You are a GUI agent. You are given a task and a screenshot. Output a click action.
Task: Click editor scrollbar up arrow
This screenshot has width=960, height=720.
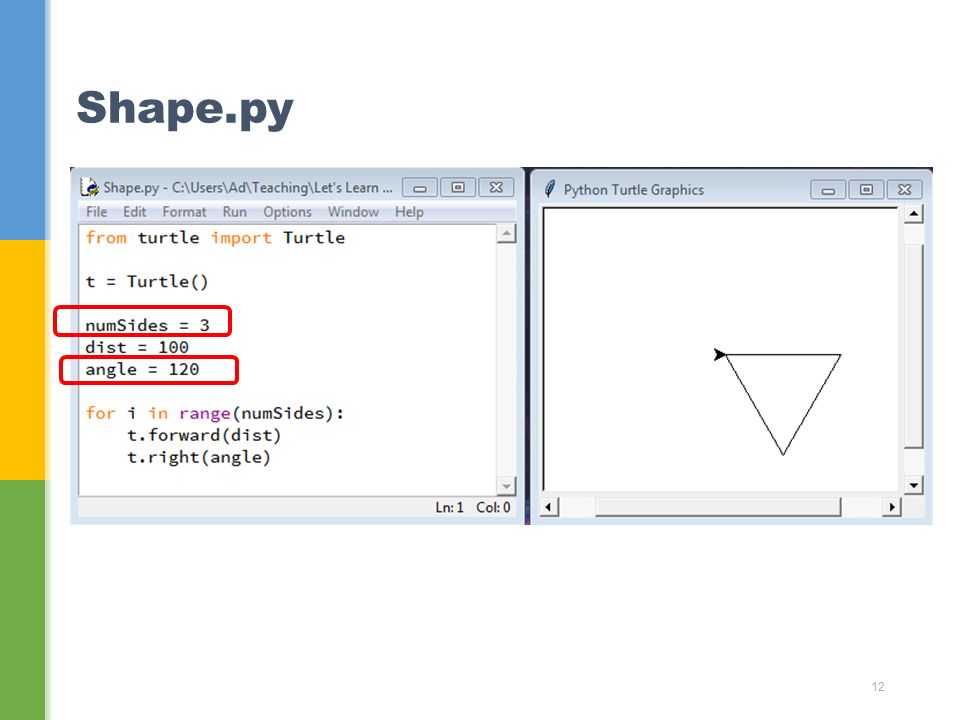click(506, 233)
